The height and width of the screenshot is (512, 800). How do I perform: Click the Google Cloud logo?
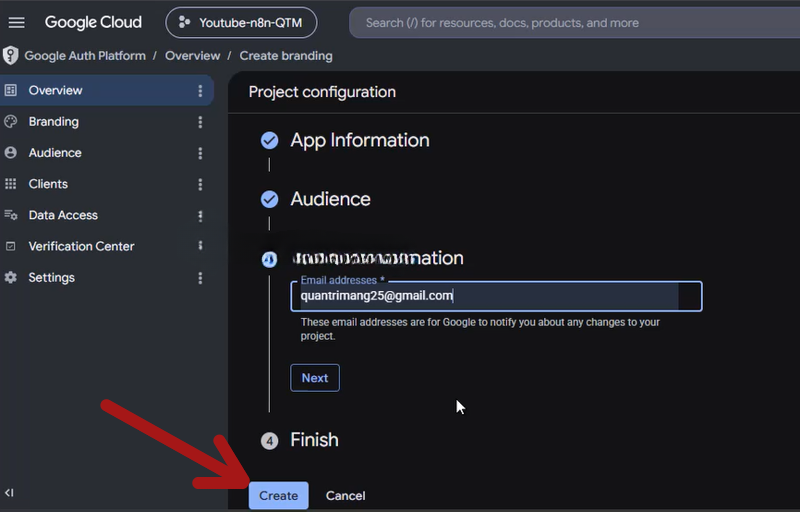click(x=93, y=22)
